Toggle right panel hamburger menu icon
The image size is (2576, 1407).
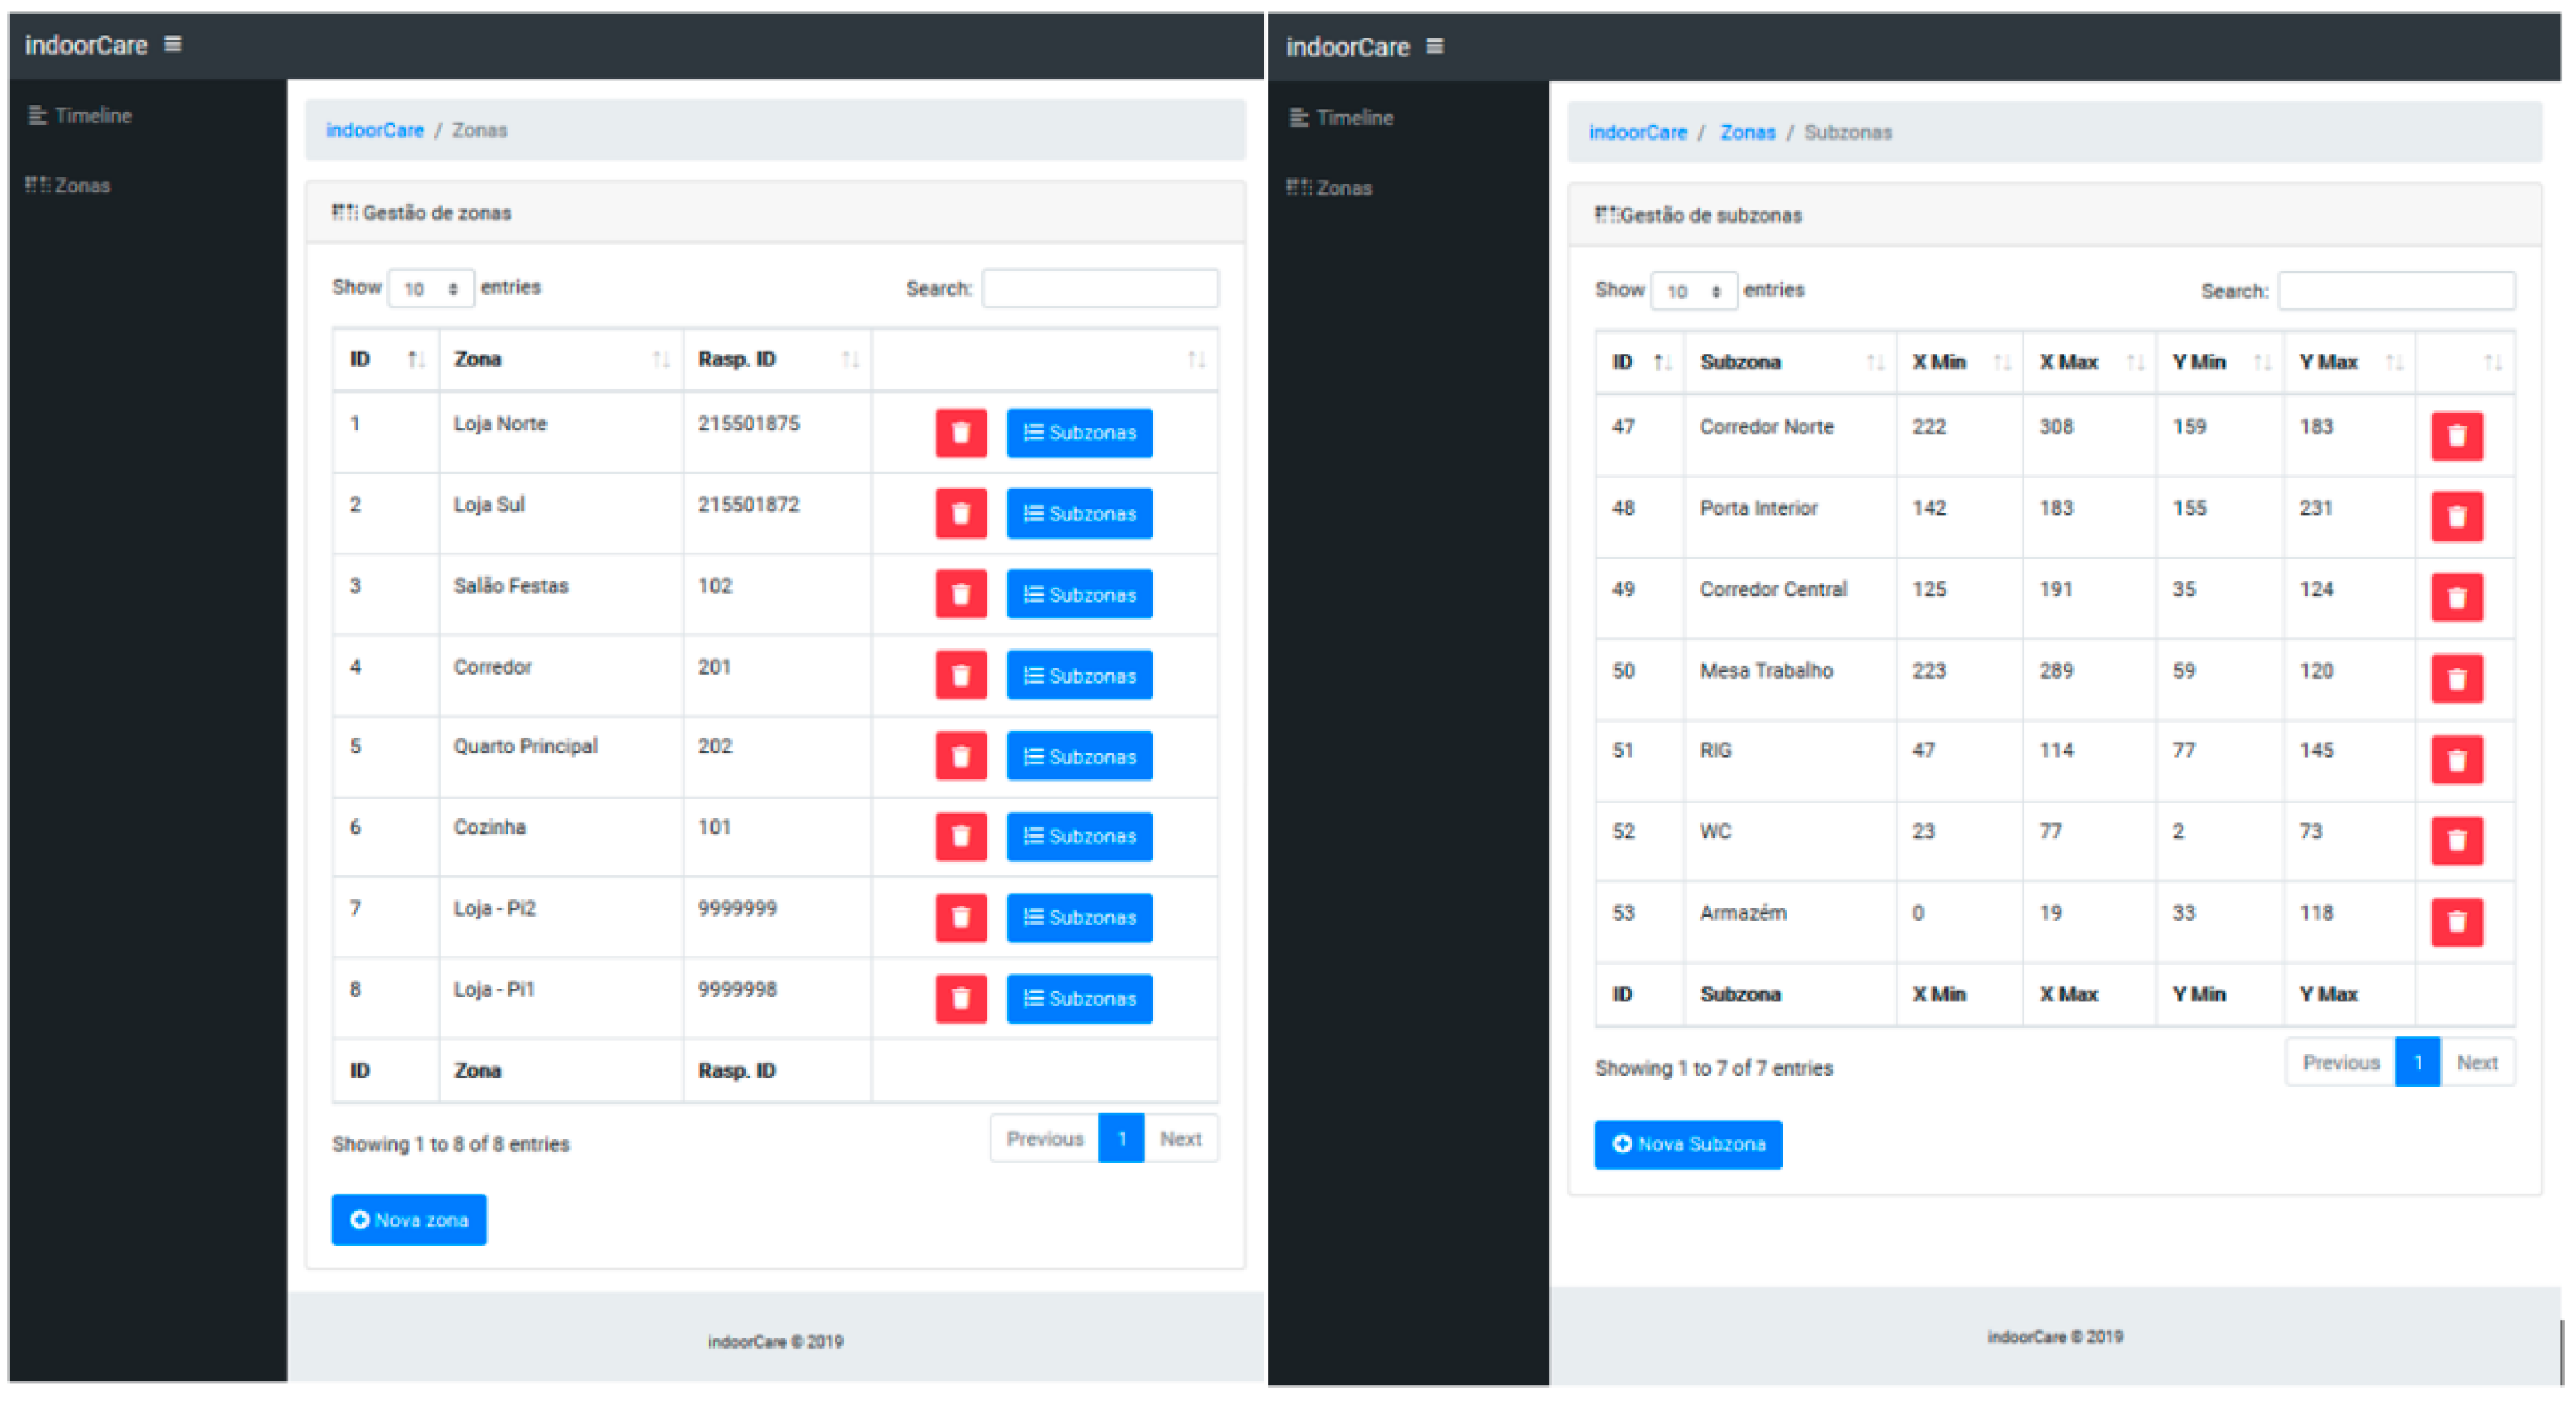coord(1435,46)
